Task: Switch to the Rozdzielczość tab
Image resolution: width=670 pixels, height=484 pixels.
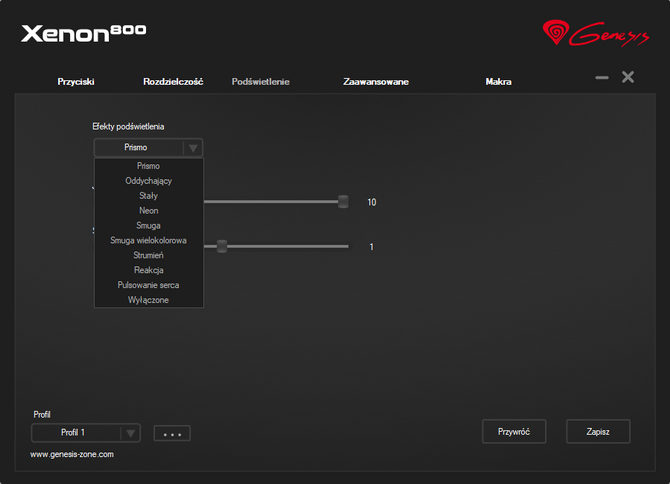Action: pos(173,82)
